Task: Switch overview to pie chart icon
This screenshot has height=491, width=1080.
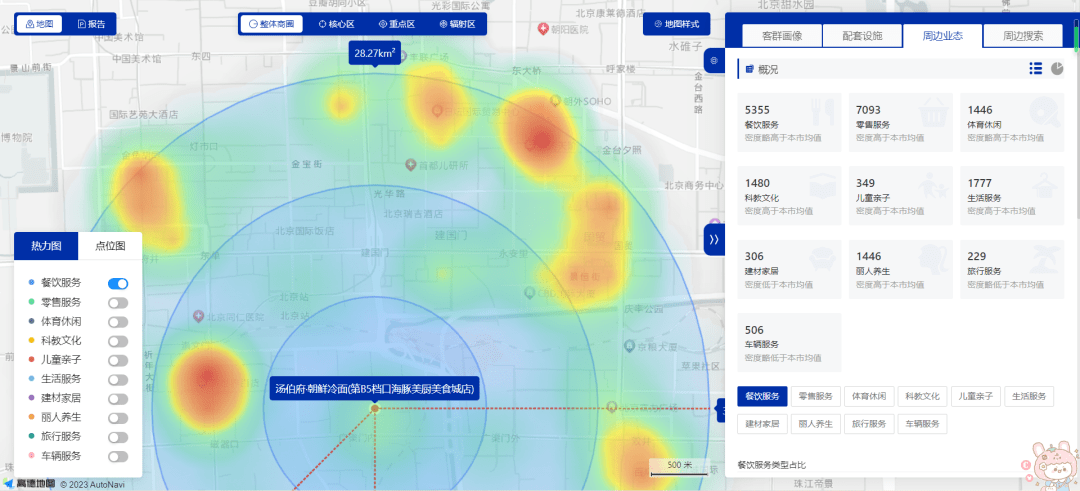Action: [1057, 68]
